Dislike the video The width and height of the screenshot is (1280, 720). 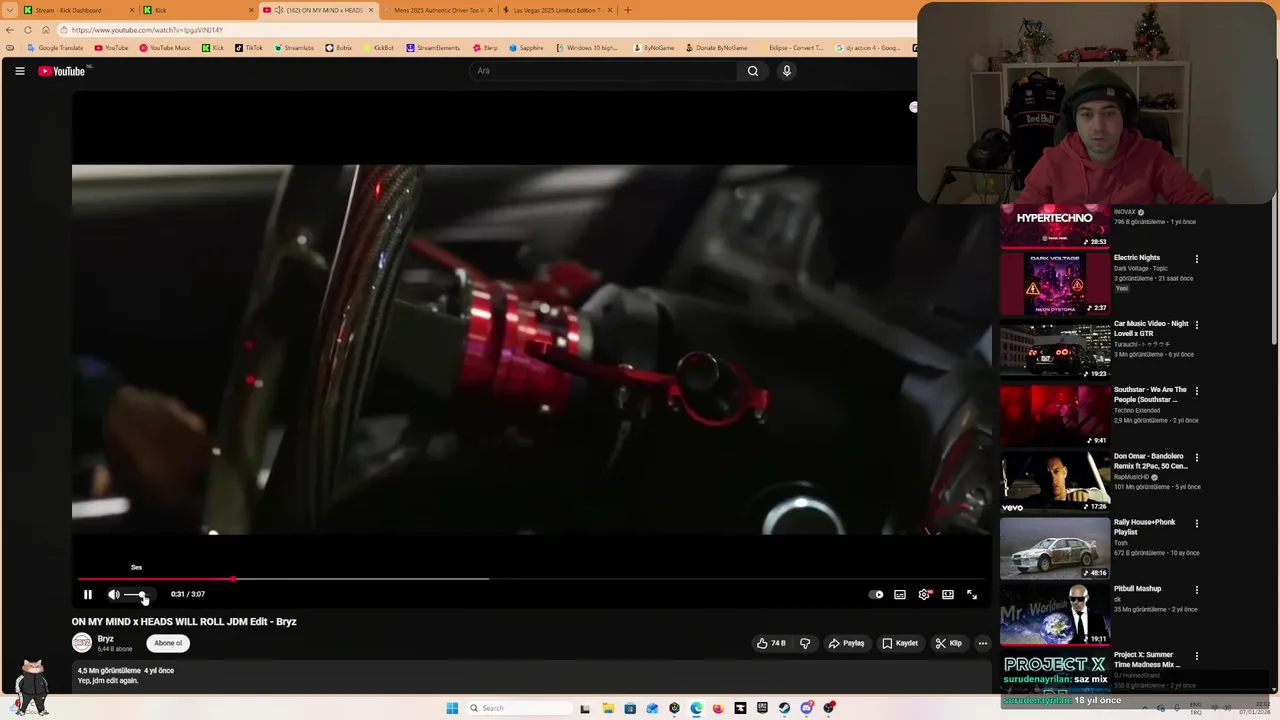(x=805, y=643)
